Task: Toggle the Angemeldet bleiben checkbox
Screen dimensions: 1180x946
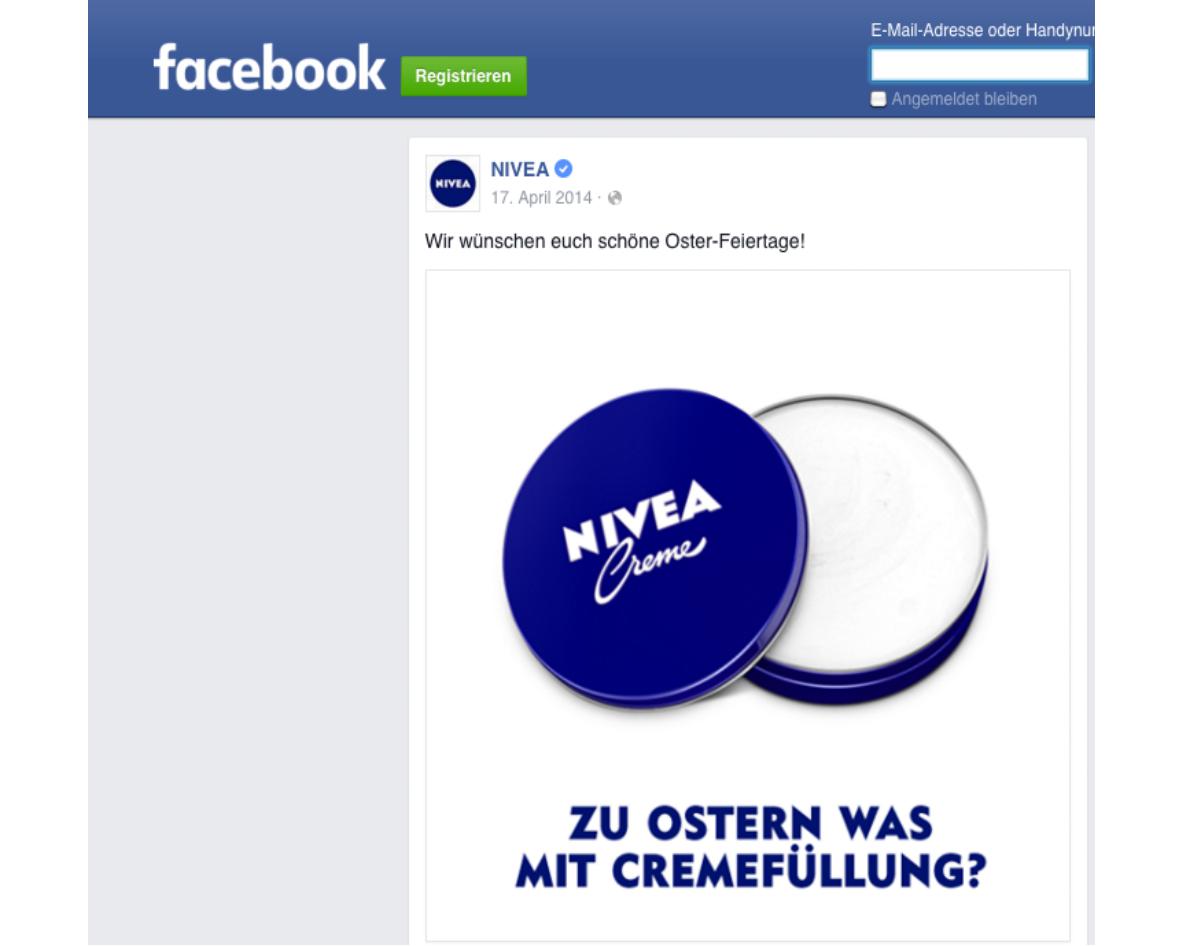Action: (x=878, y=99)
